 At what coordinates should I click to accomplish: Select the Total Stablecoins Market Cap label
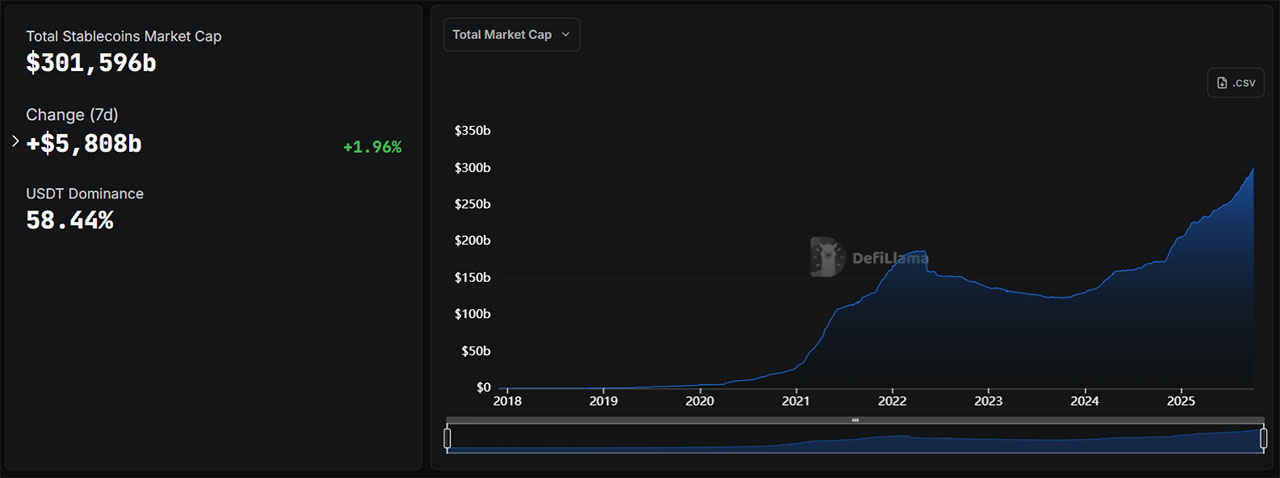pos(124,36)
